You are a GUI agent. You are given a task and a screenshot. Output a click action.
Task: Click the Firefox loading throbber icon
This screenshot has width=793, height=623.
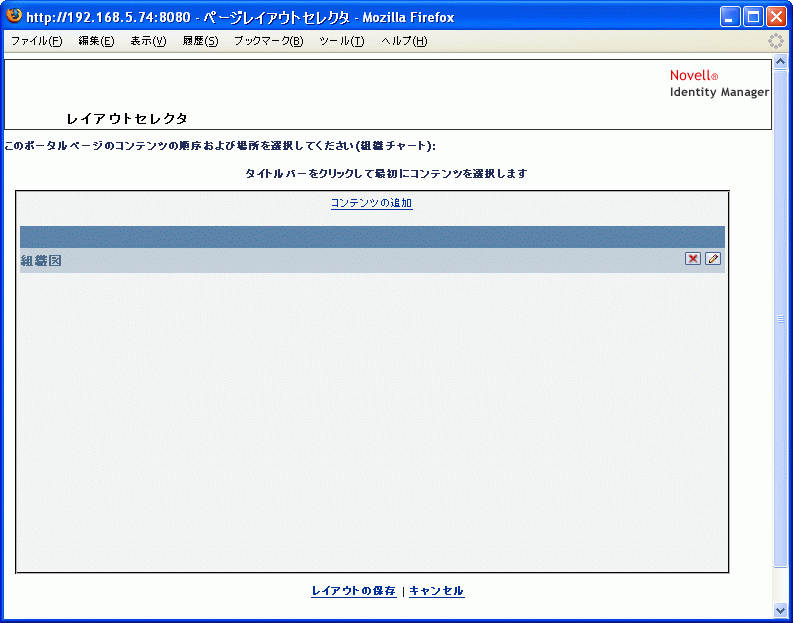[775, 41]
